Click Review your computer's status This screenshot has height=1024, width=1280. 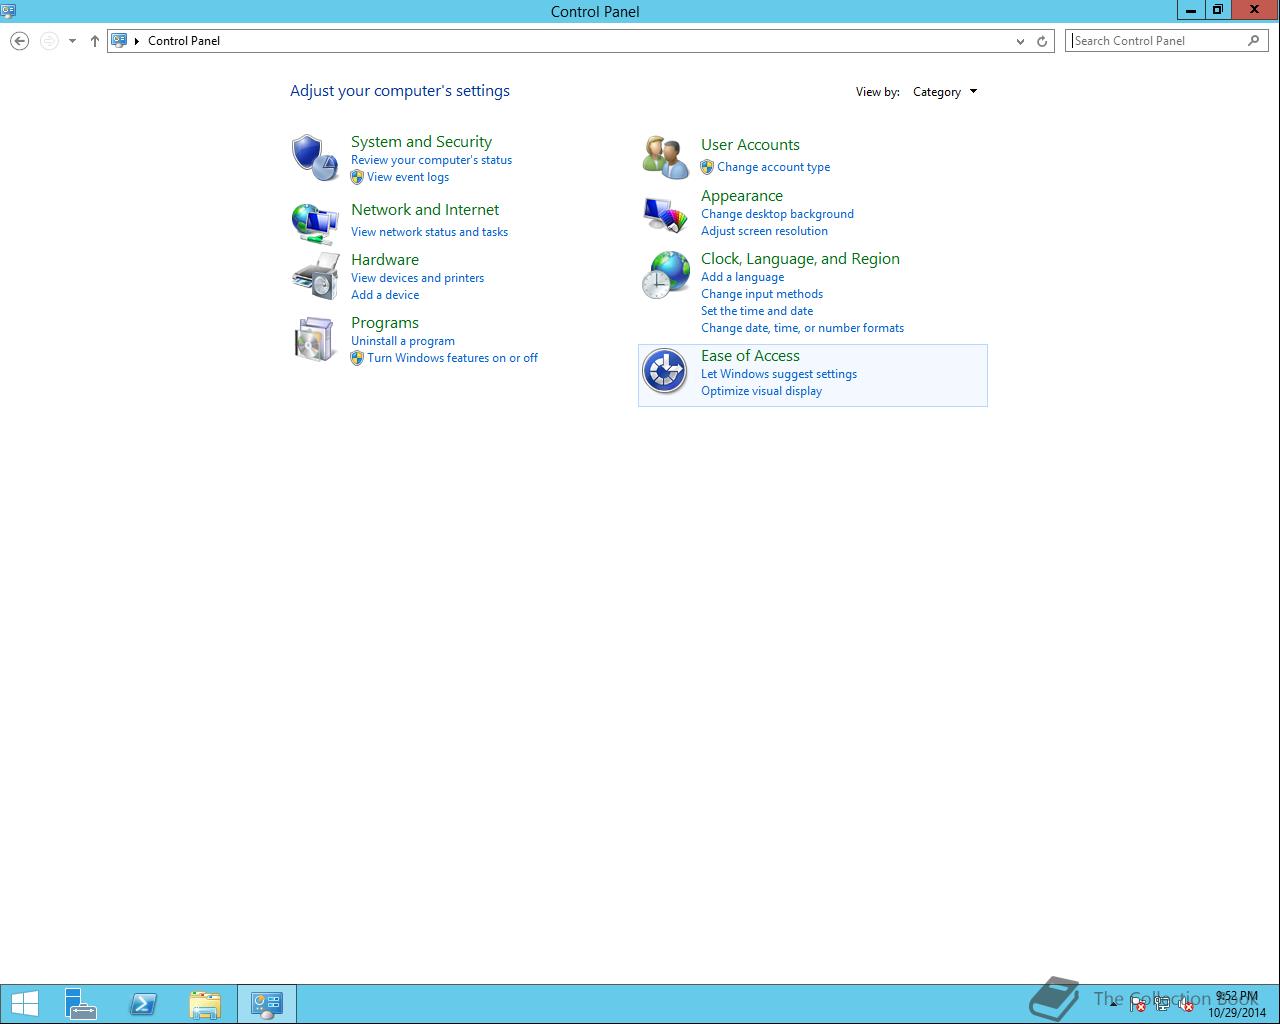coord(431,160)
